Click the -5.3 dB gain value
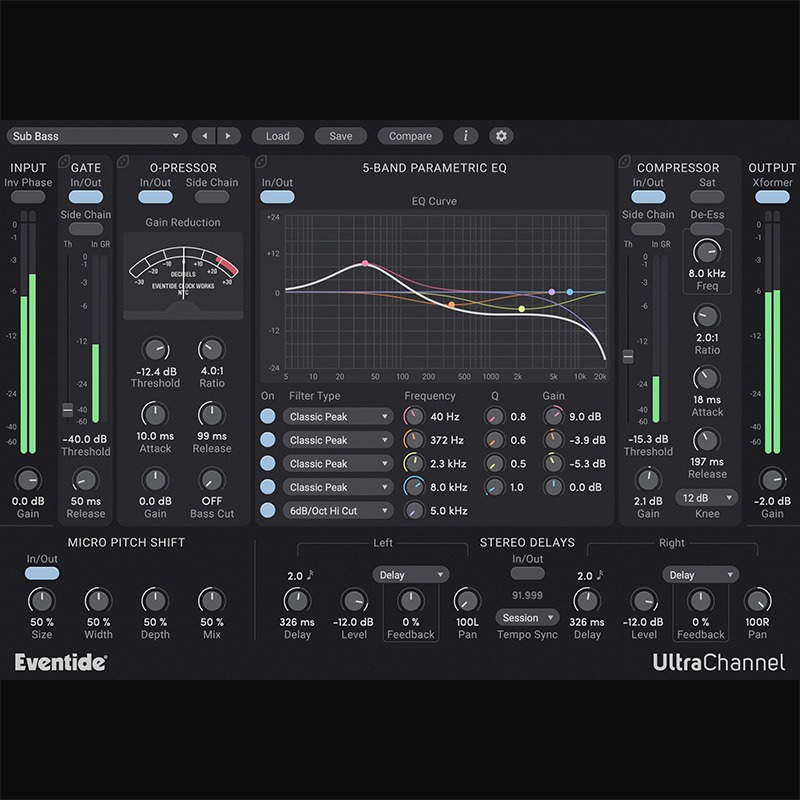Viewport: 800px width, 800px height. pos(587,464)
